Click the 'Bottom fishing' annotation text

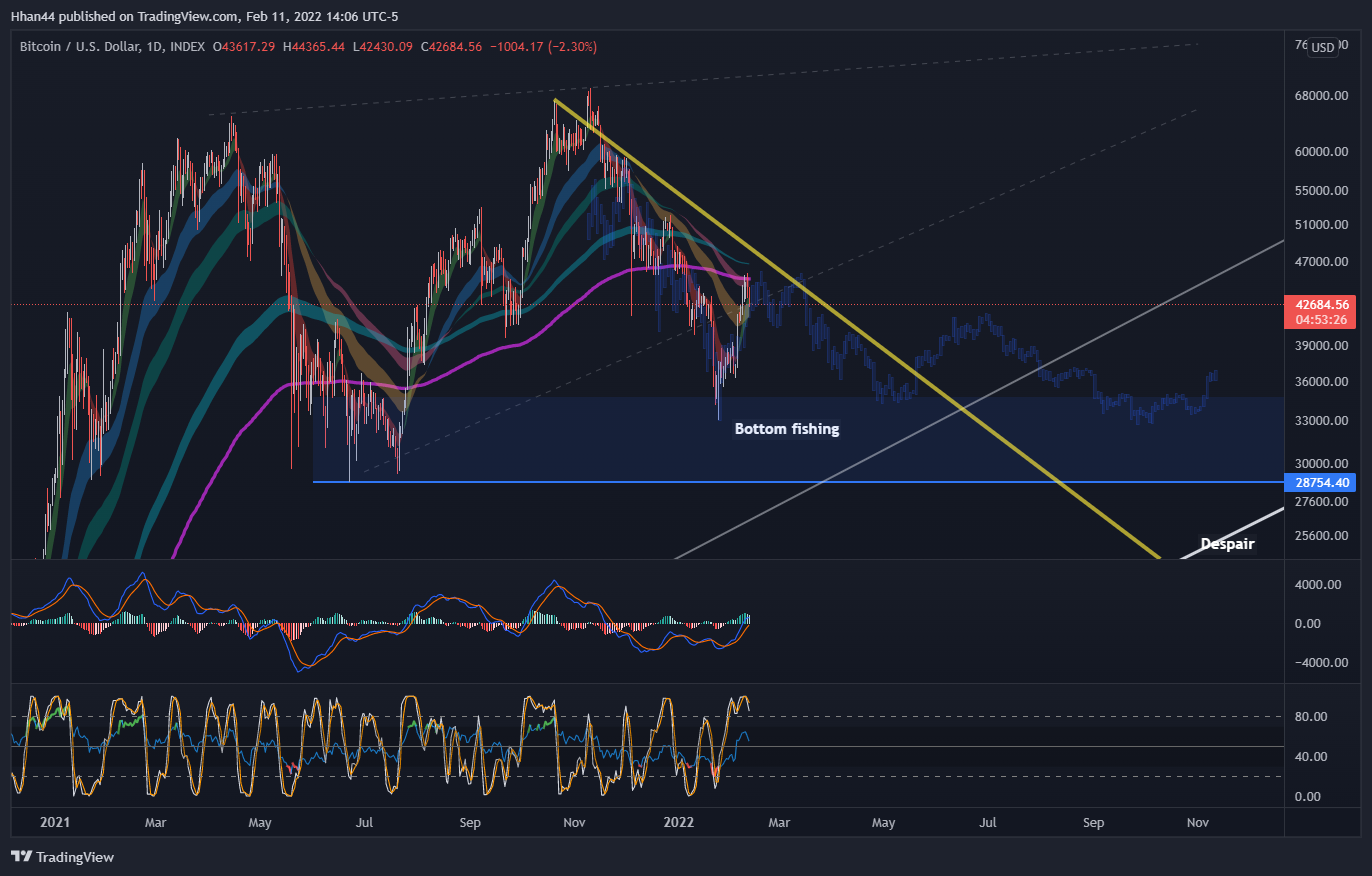click(787, 429)
